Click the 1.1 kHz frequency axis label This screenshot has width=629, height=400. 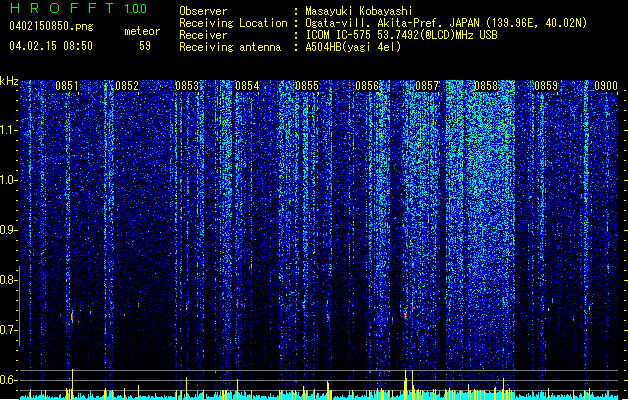pos(9,130)
